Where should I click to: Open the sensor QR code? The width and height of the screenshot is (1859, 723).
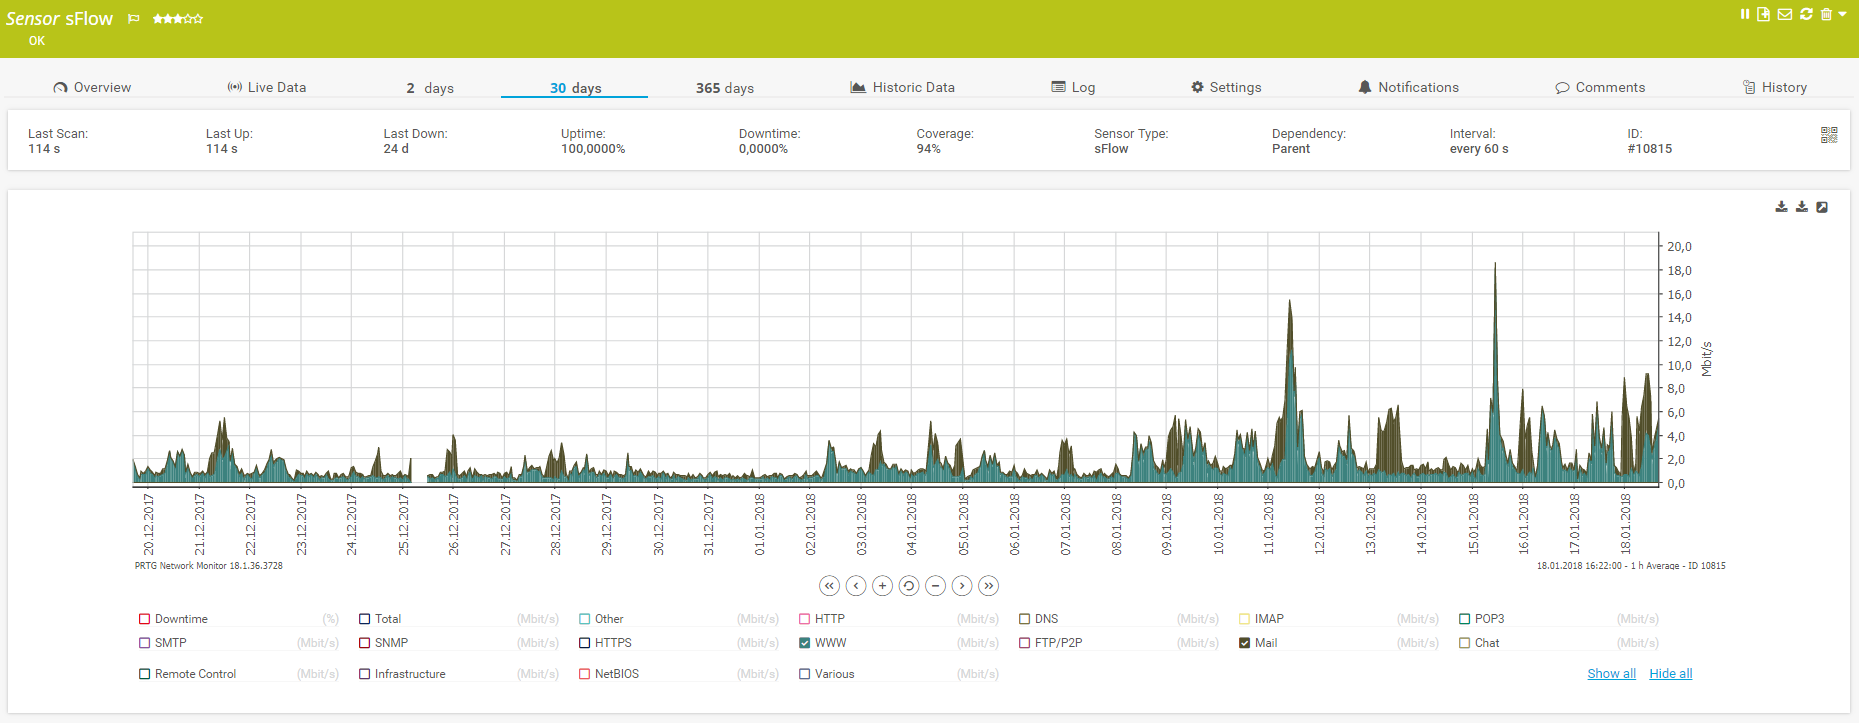(x=1829, y=135)
